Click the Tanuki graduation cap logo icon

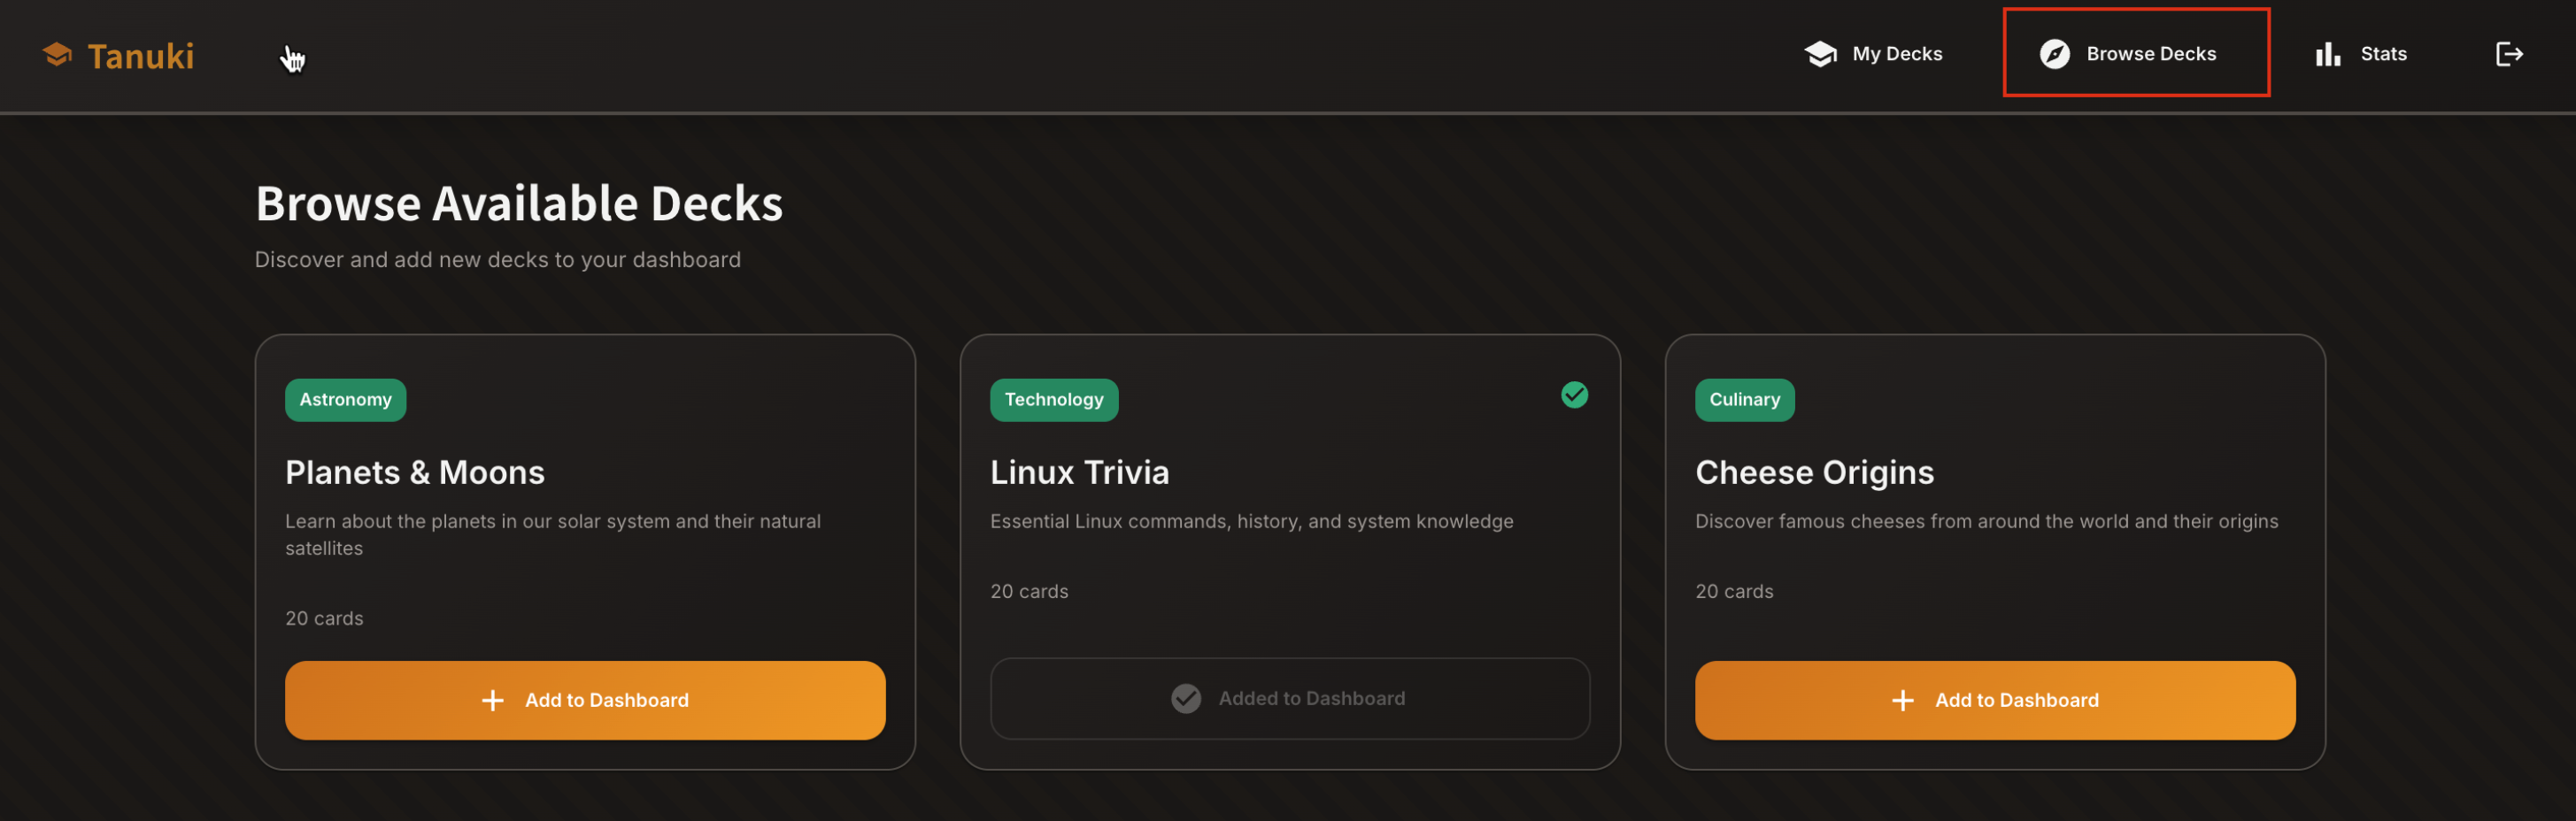click(x=57, y=54)
